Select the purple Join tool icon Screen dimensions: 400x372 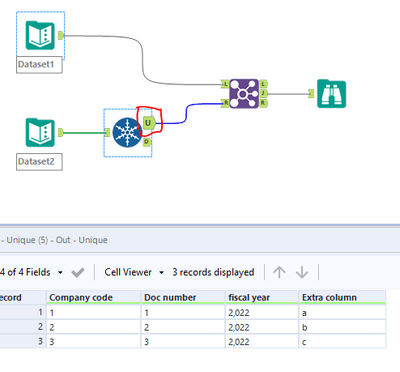[244, 94]
